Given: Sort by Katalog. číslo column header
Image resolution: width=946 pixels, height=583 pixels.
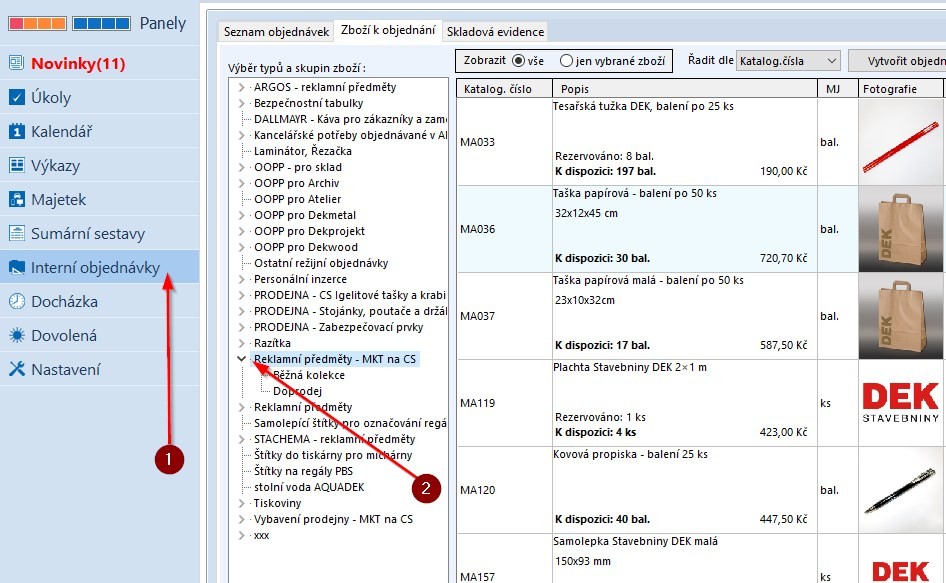Looking at the screenshot, I should [x=504, y=89].
